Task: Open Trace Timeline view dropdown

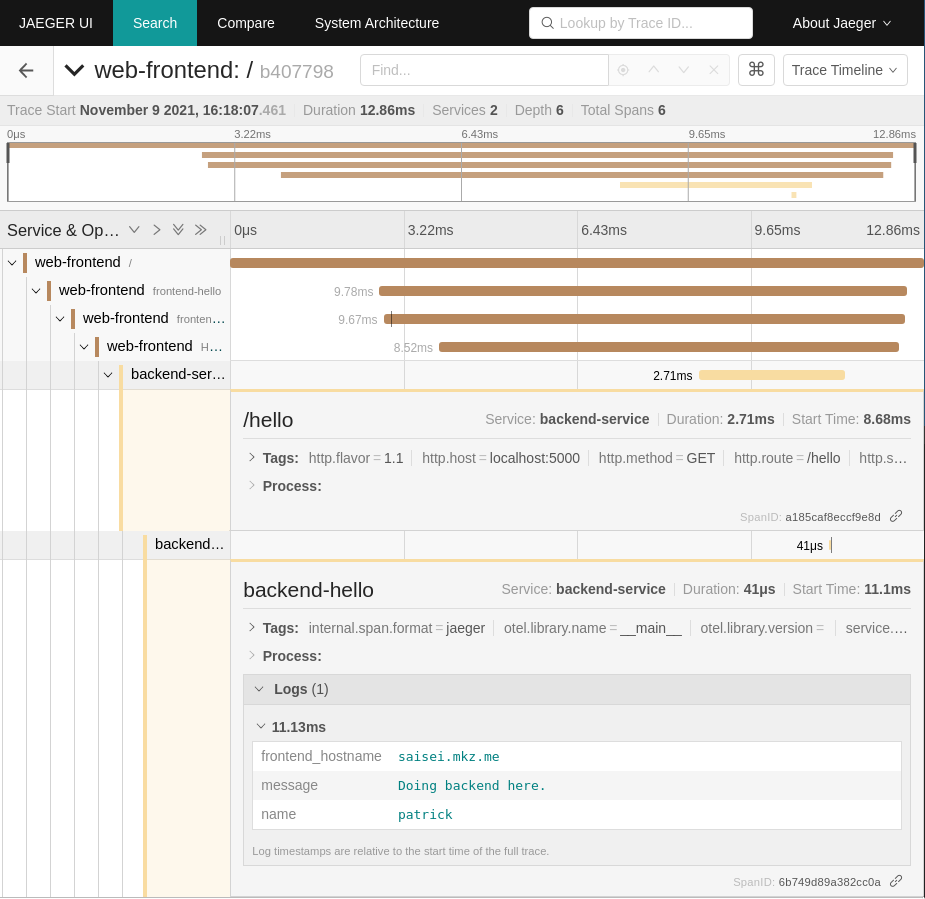Action: point(845,70)
